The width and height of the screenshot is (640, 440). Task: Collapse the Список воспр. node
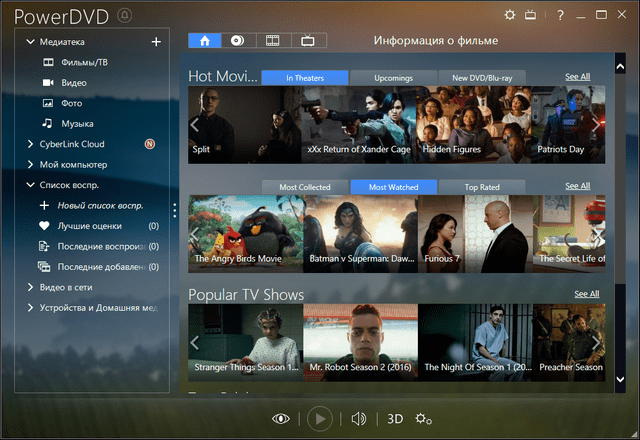click(x=30, y=185)
